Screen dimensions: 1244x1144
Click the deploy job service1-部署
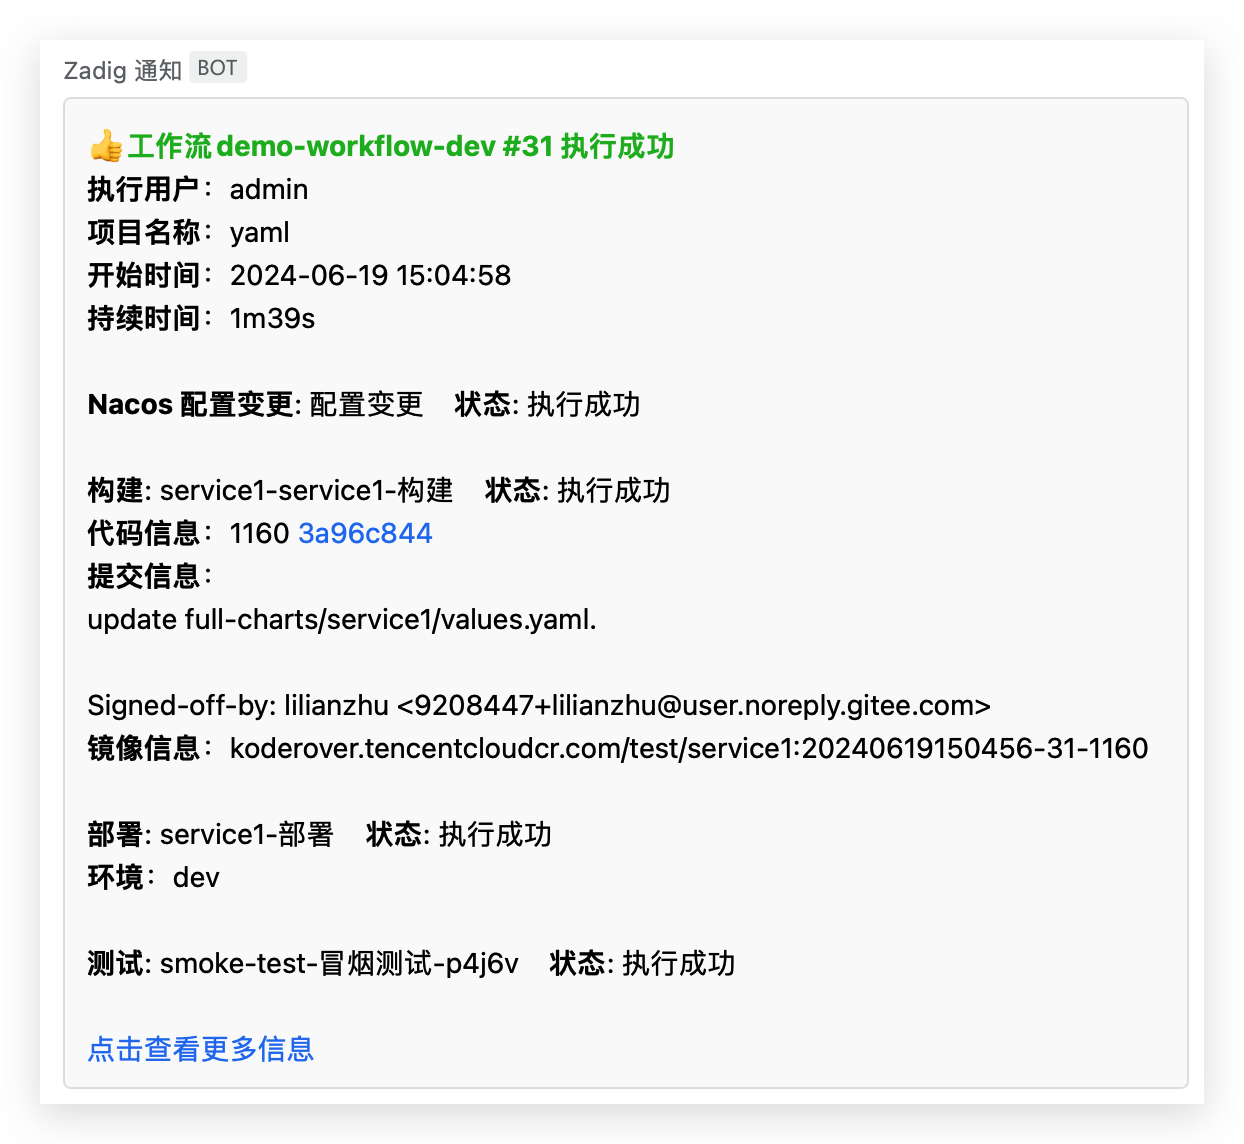[x=247, y=835]
